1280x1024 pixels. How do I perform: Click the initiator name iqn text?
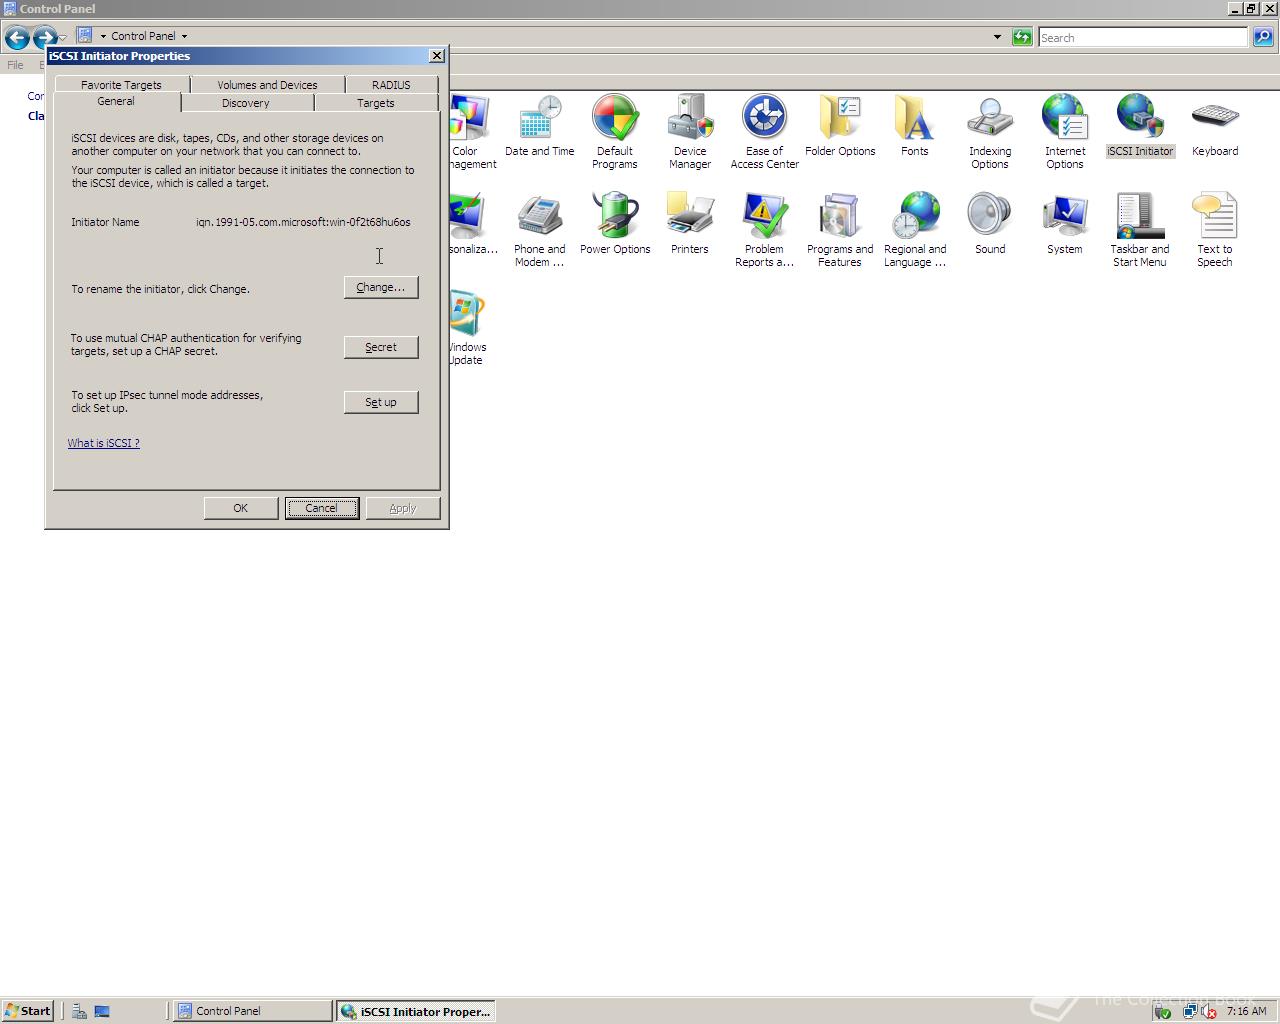pyautogui.click(x=303, y=222)
